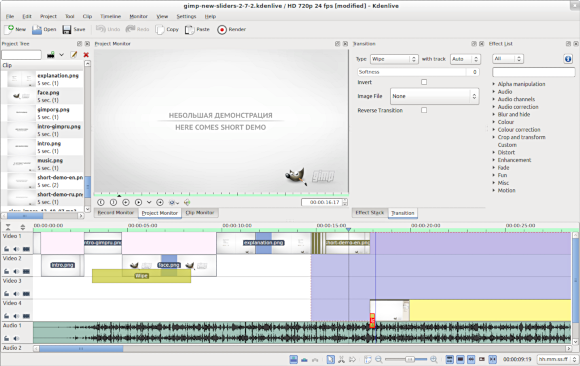This screenshot has width=580, height=366.
Task: Click the Effect List search field
Action: 534,72
